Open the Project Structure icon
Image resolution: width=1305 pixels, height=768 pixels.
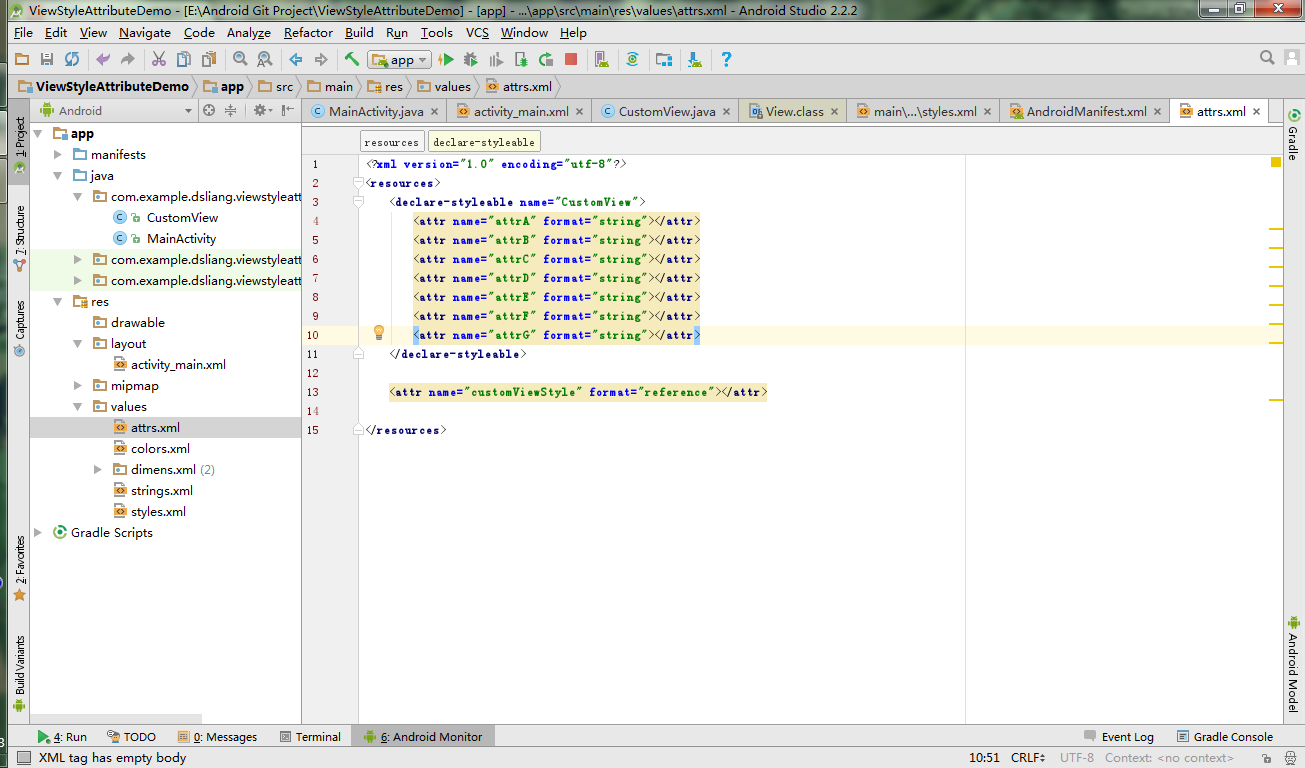coord(664,59)
